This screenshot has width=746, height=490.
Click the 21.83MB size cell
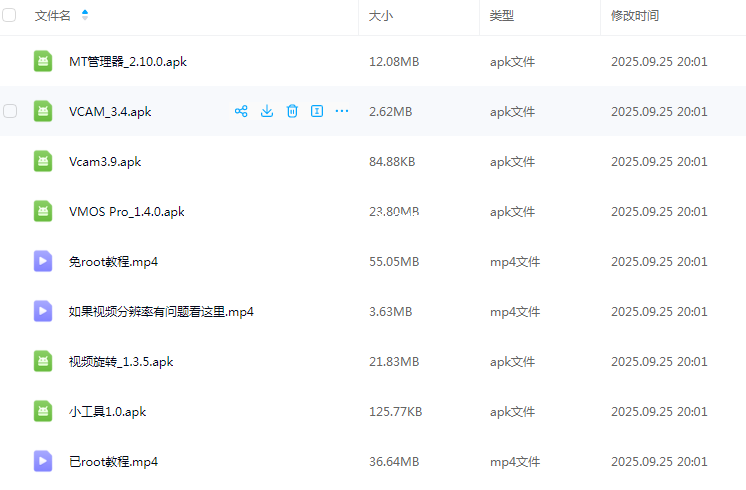pyautogui.click(x=394, y=362)
